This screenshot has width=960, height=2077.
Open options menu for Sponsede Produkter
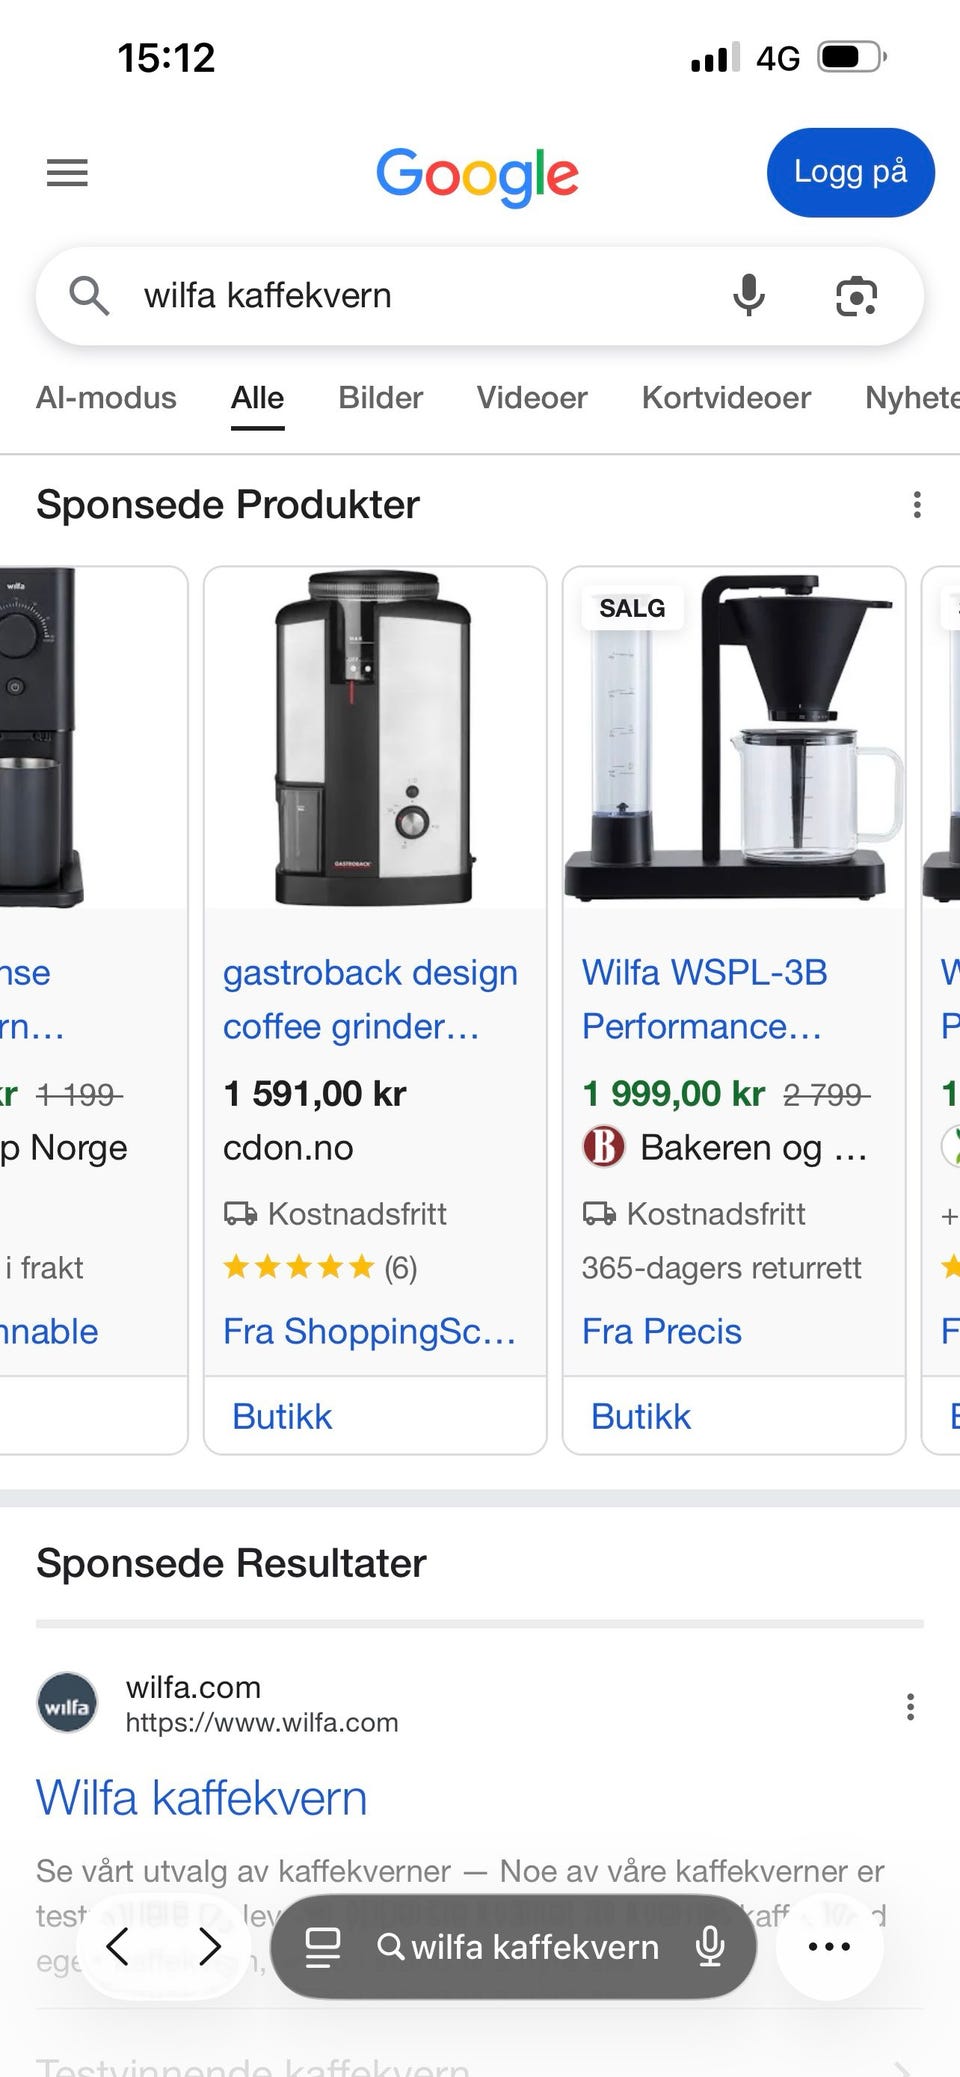916,504
